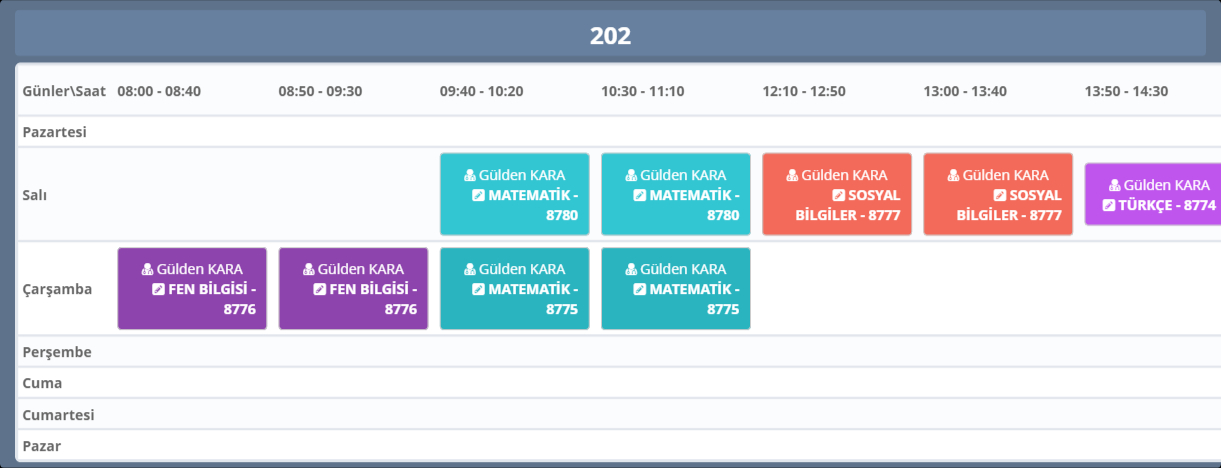This screenshot has height=468, width=1221.
Task: Select the Perşembe row label
Action: point(57,352)
